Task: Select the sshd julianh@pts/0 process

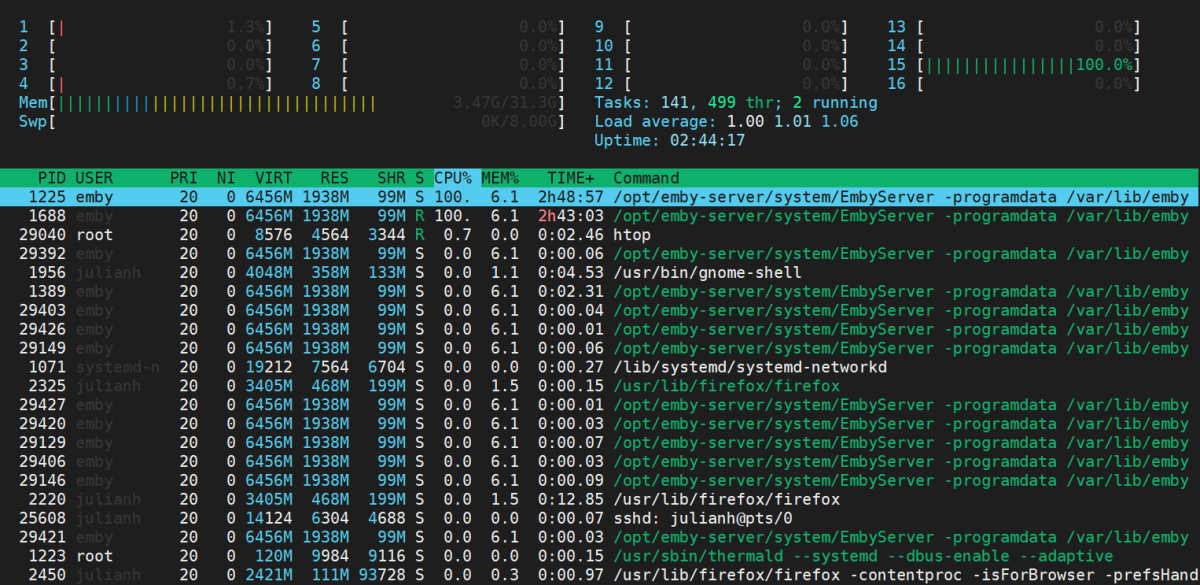Action: tap(600, 518)
